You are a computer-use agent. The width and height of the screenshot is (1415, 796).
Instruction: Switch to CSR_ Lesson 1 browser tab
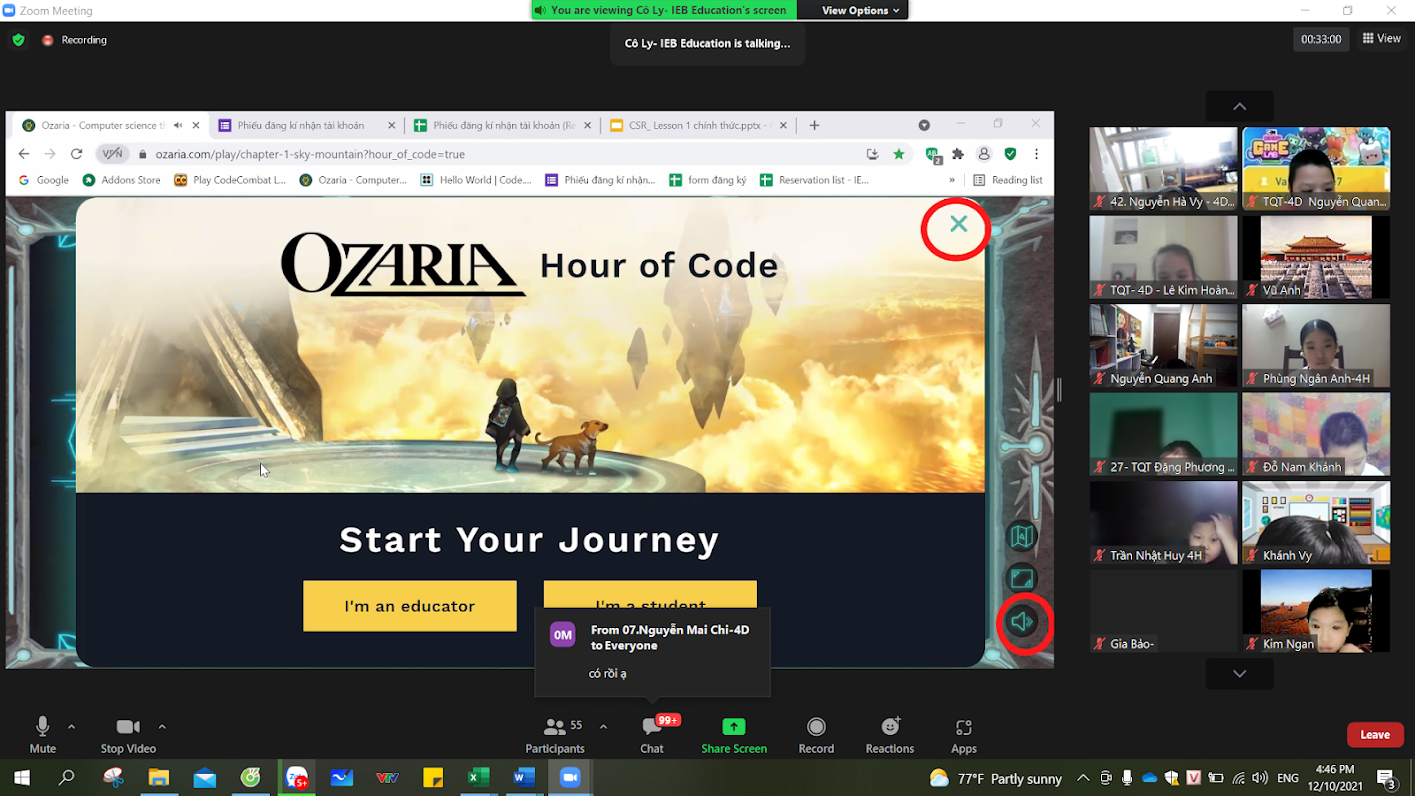pos(693,125)
